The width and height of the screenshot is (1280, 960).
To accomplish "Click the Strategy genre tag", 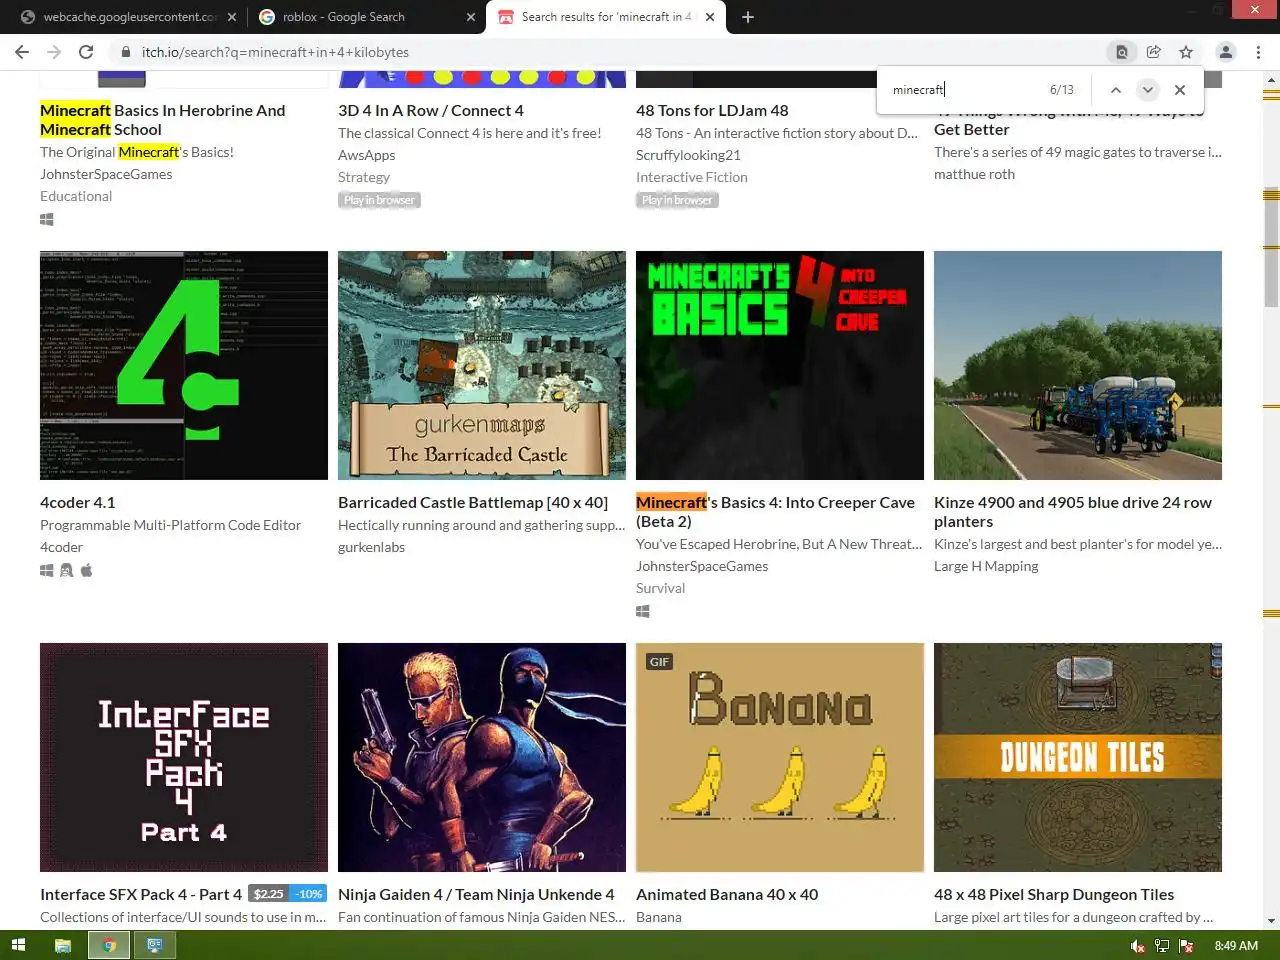I will [x=364, y=177].
